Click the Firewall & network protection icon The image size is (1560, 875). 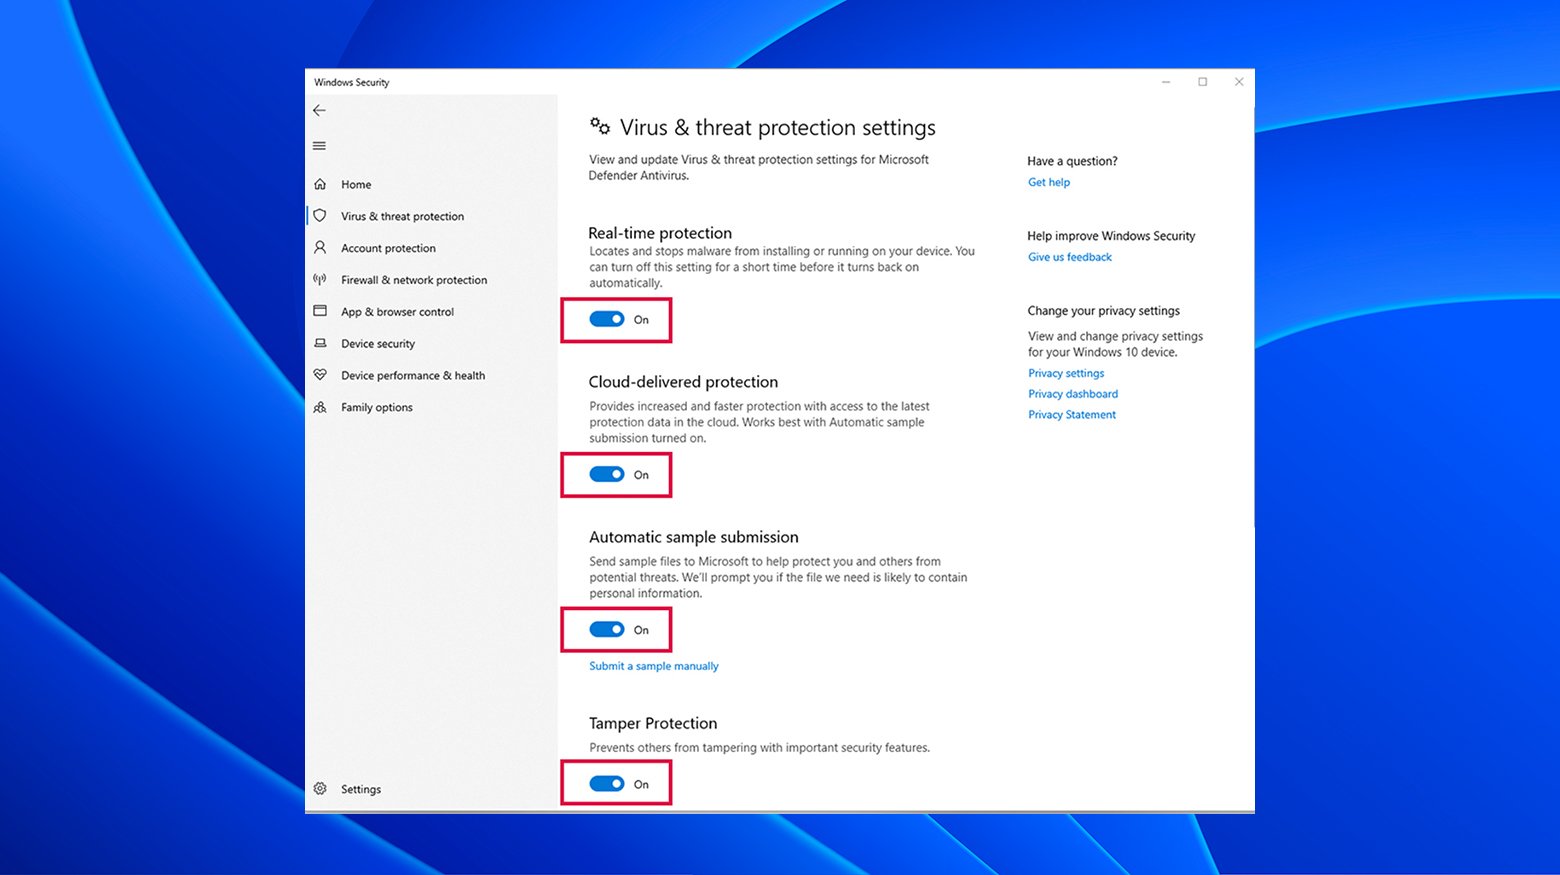point(320,280)
